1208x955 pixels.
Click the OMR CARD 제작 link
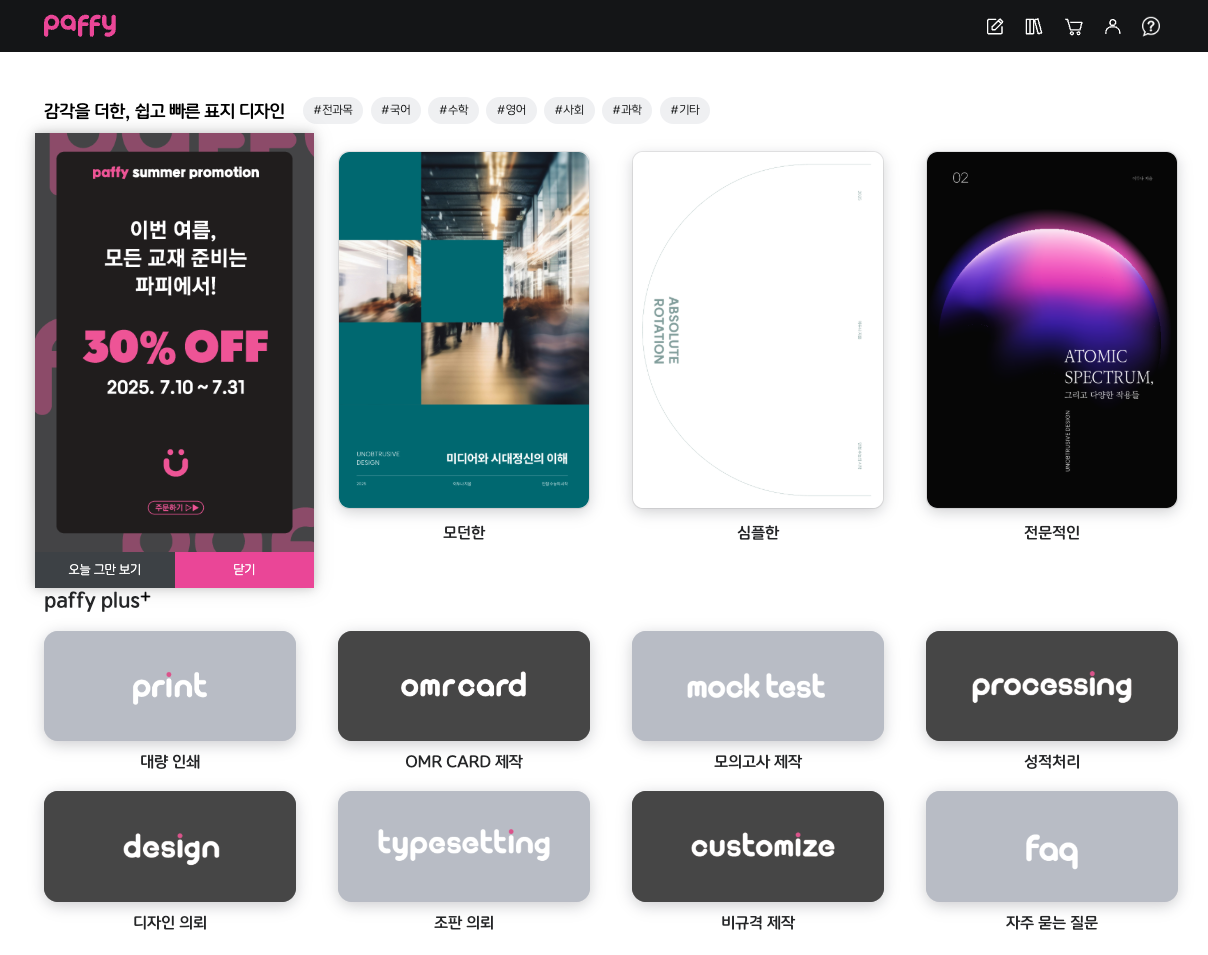click(464, 762)
